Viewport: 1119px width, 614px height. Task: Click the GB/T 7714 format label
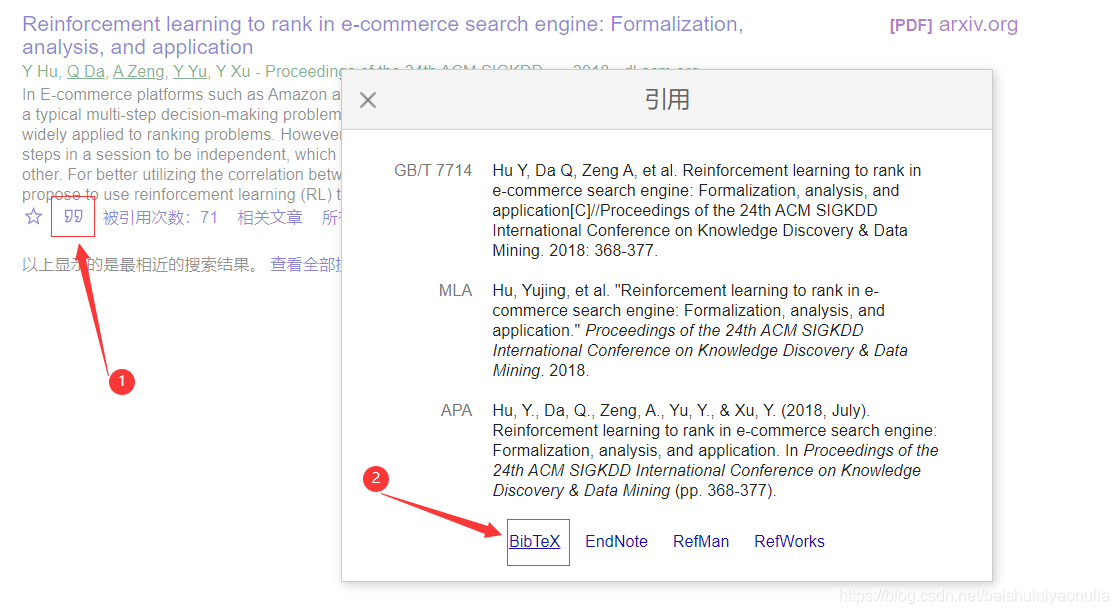coord(432,171)
